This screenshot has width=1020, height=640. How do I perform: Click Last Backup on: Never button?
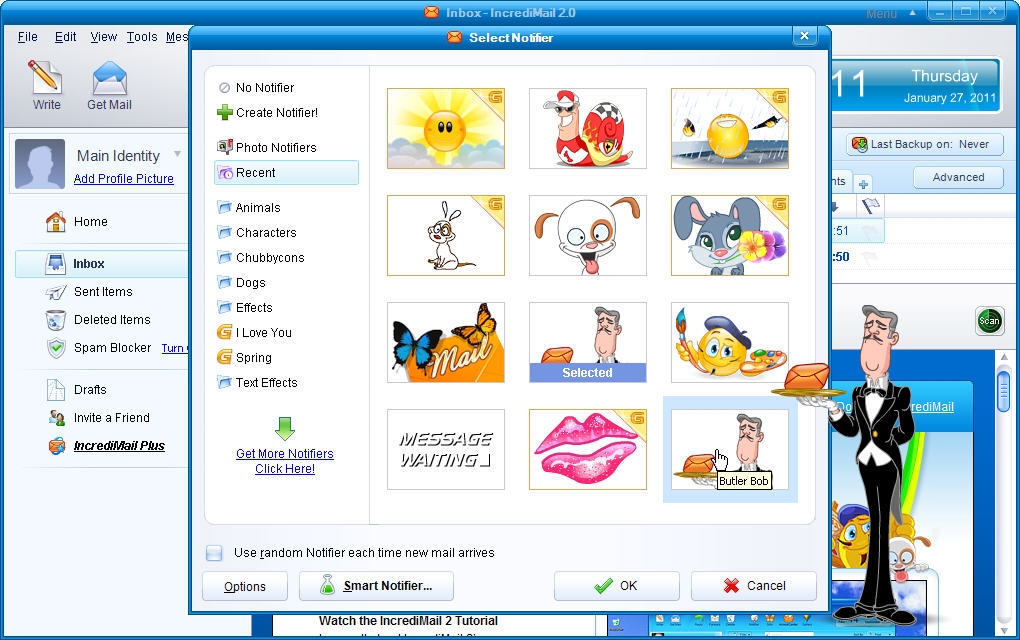pyautogui.click(x=924, y=144)
